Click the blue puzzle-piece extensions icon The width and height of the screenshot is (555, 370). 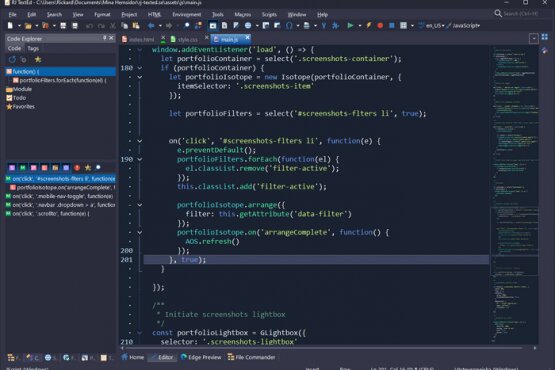pyautogui.click(x=336, y=25)
